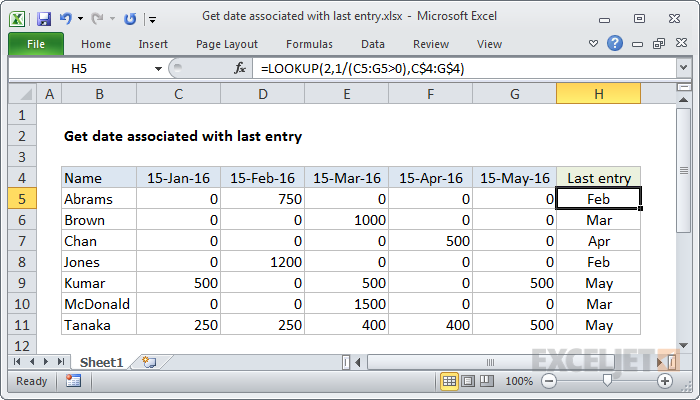Click the Redo button

[97, 19]
